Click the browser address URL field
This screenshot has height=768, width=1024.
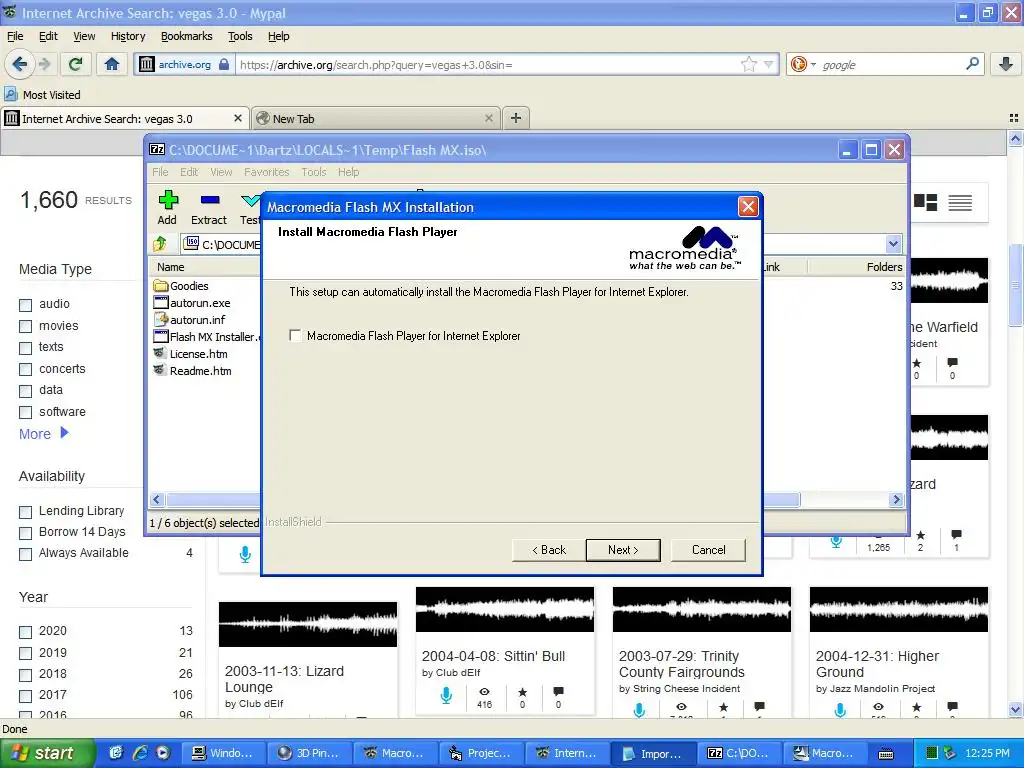[x=487, y=65]
